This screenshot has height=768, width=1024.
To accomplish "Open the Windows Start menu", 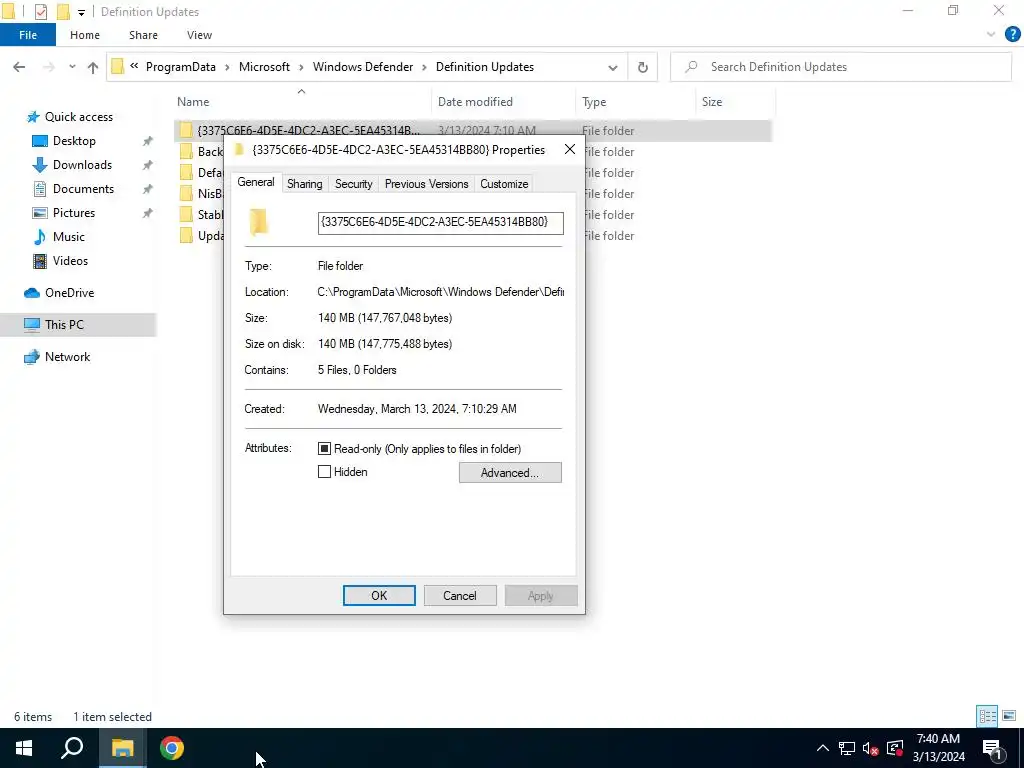I will (x=24, y=748).
